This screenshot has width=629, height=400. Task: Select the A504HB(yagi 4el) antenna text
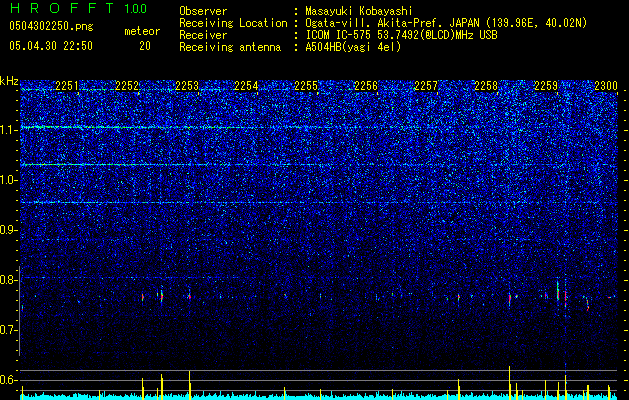pyautogui.click(x=353, y=47)
